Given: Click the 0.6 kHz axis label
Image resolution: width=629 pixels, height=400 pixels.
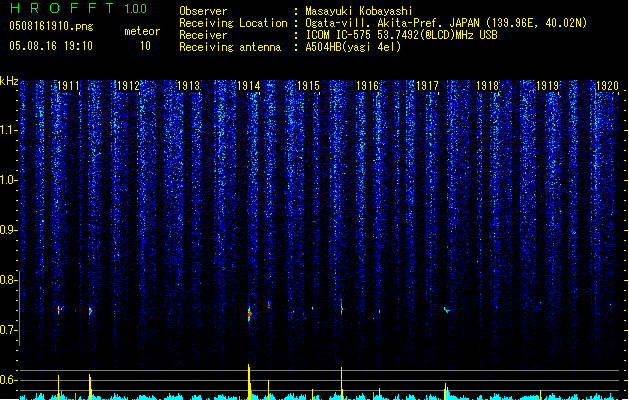Looking at the screenshot, I should tap(9, 380).
